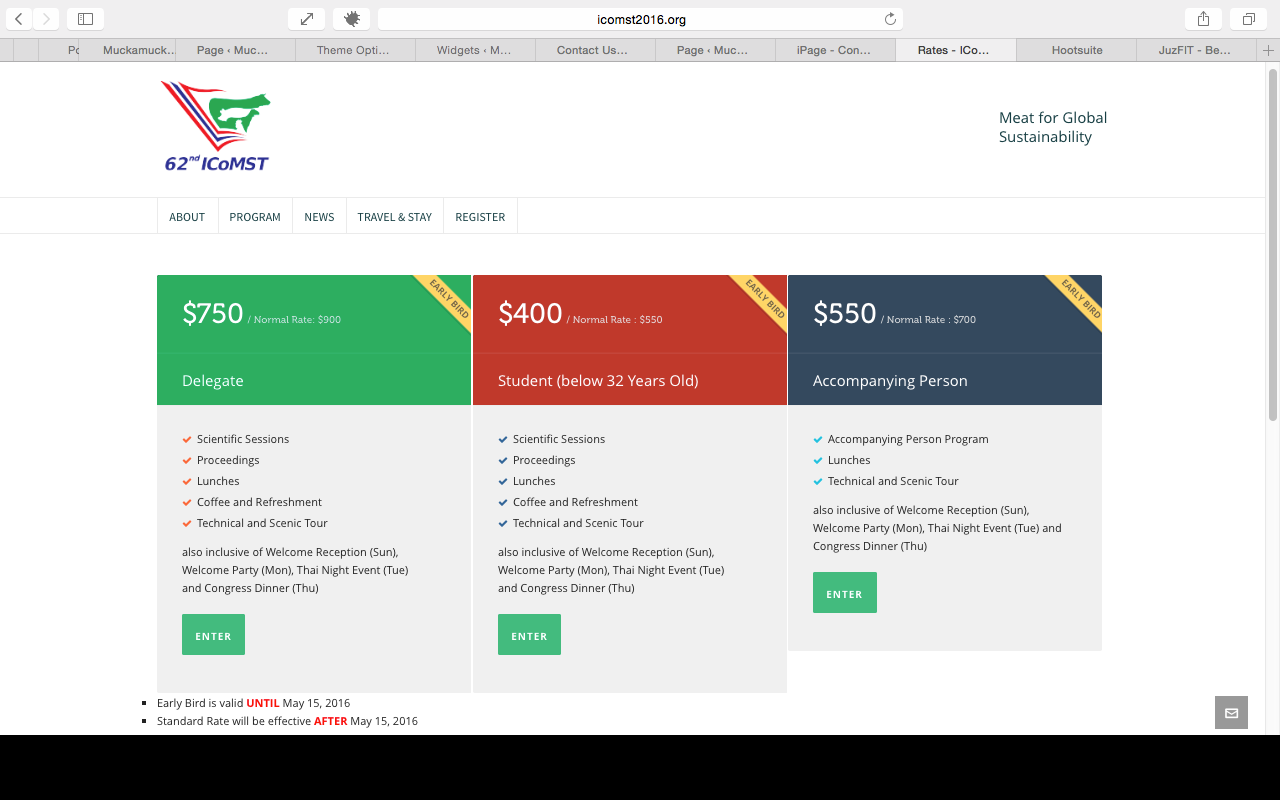
Task: Show the Safari sidebar panel
Action: [85, 19]
